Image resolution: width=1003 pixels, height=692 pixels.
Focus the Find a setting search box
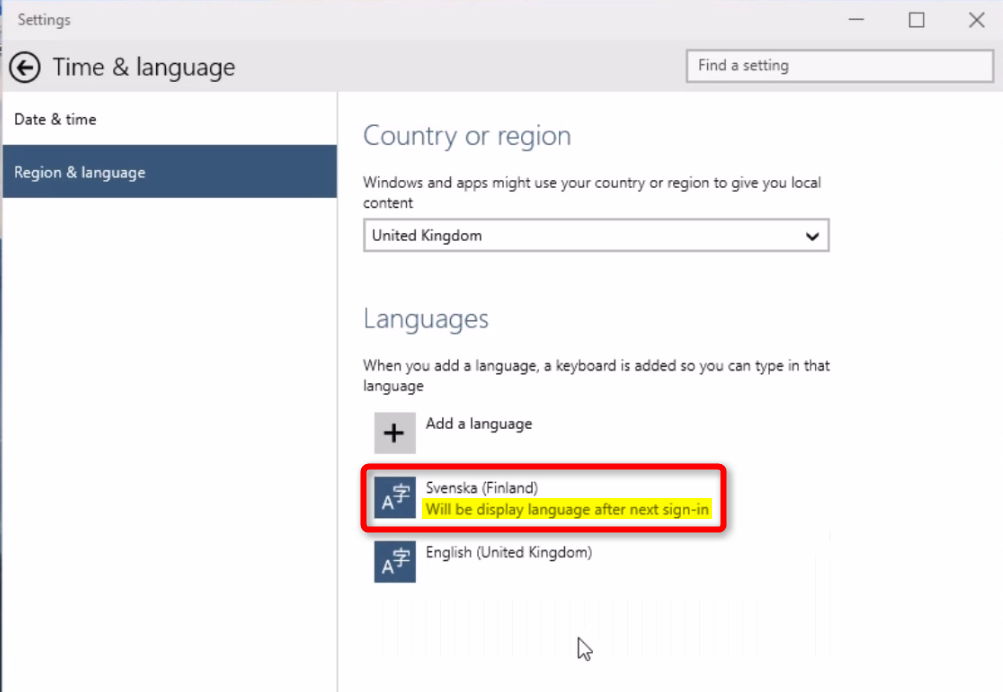(x=840, y=65)
